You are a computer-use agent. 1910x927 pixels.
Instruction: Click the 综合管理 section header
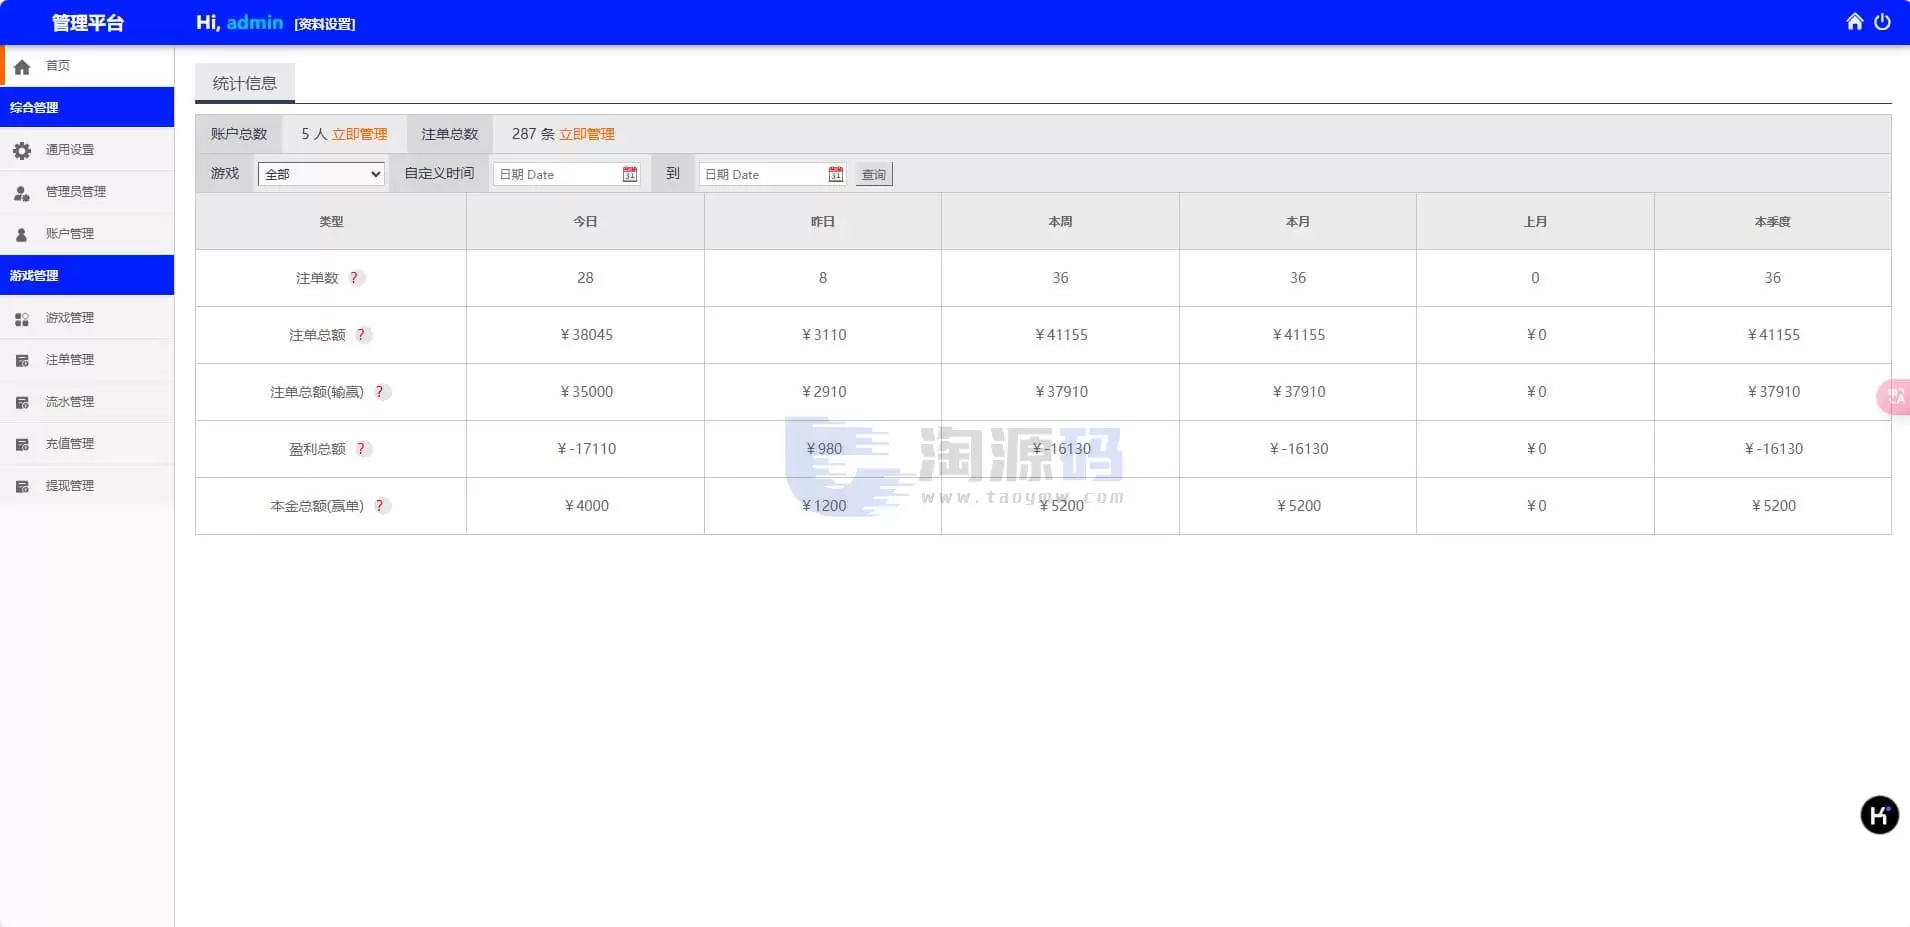(x=87, y=107)
